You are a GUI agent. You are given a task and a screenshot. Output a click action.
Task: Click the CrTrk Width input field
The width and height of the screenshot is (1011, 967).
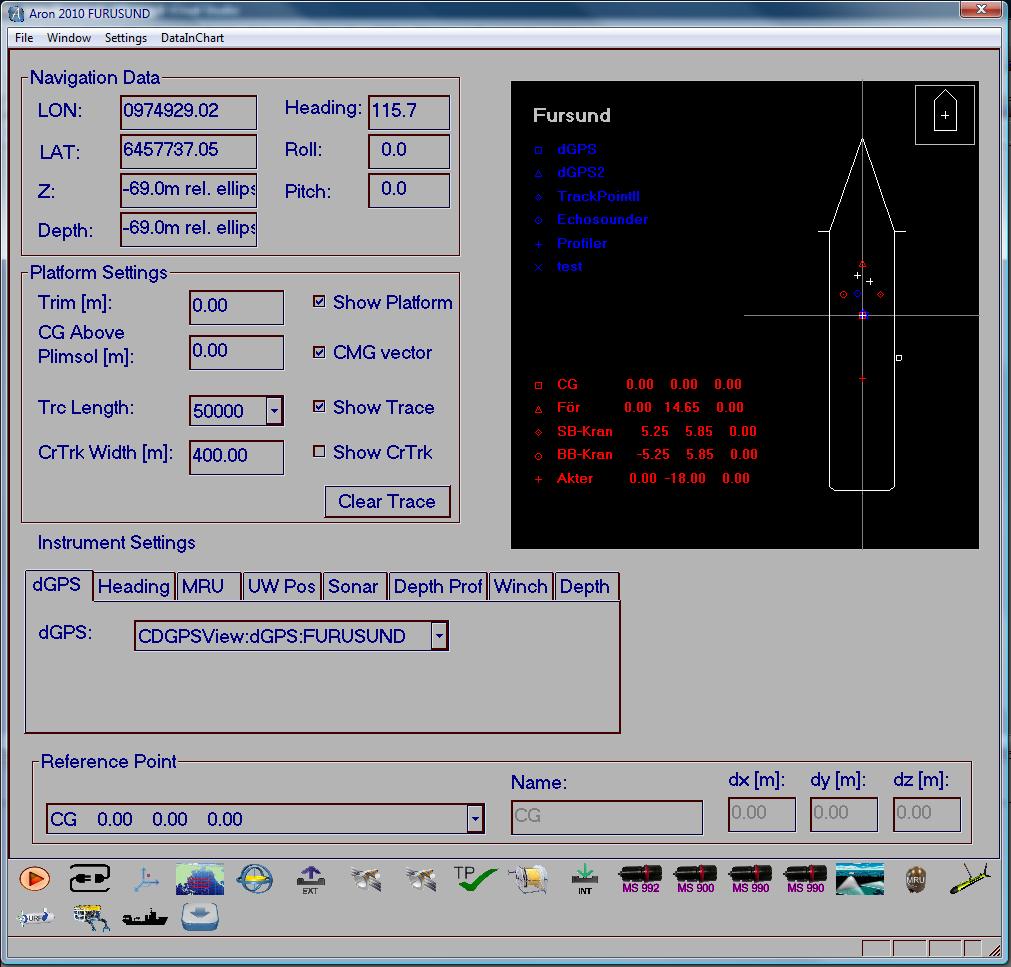pyautogui.click(x=237, y=457)
